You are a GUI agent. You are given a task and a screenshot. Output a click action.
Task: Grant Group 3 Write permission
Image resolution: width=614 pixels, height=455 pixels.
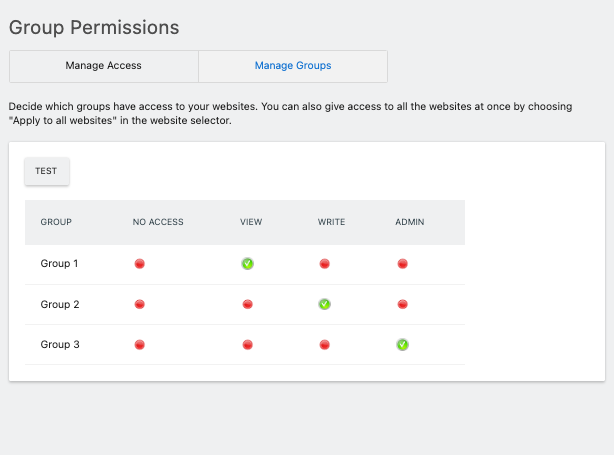[325, 345]
